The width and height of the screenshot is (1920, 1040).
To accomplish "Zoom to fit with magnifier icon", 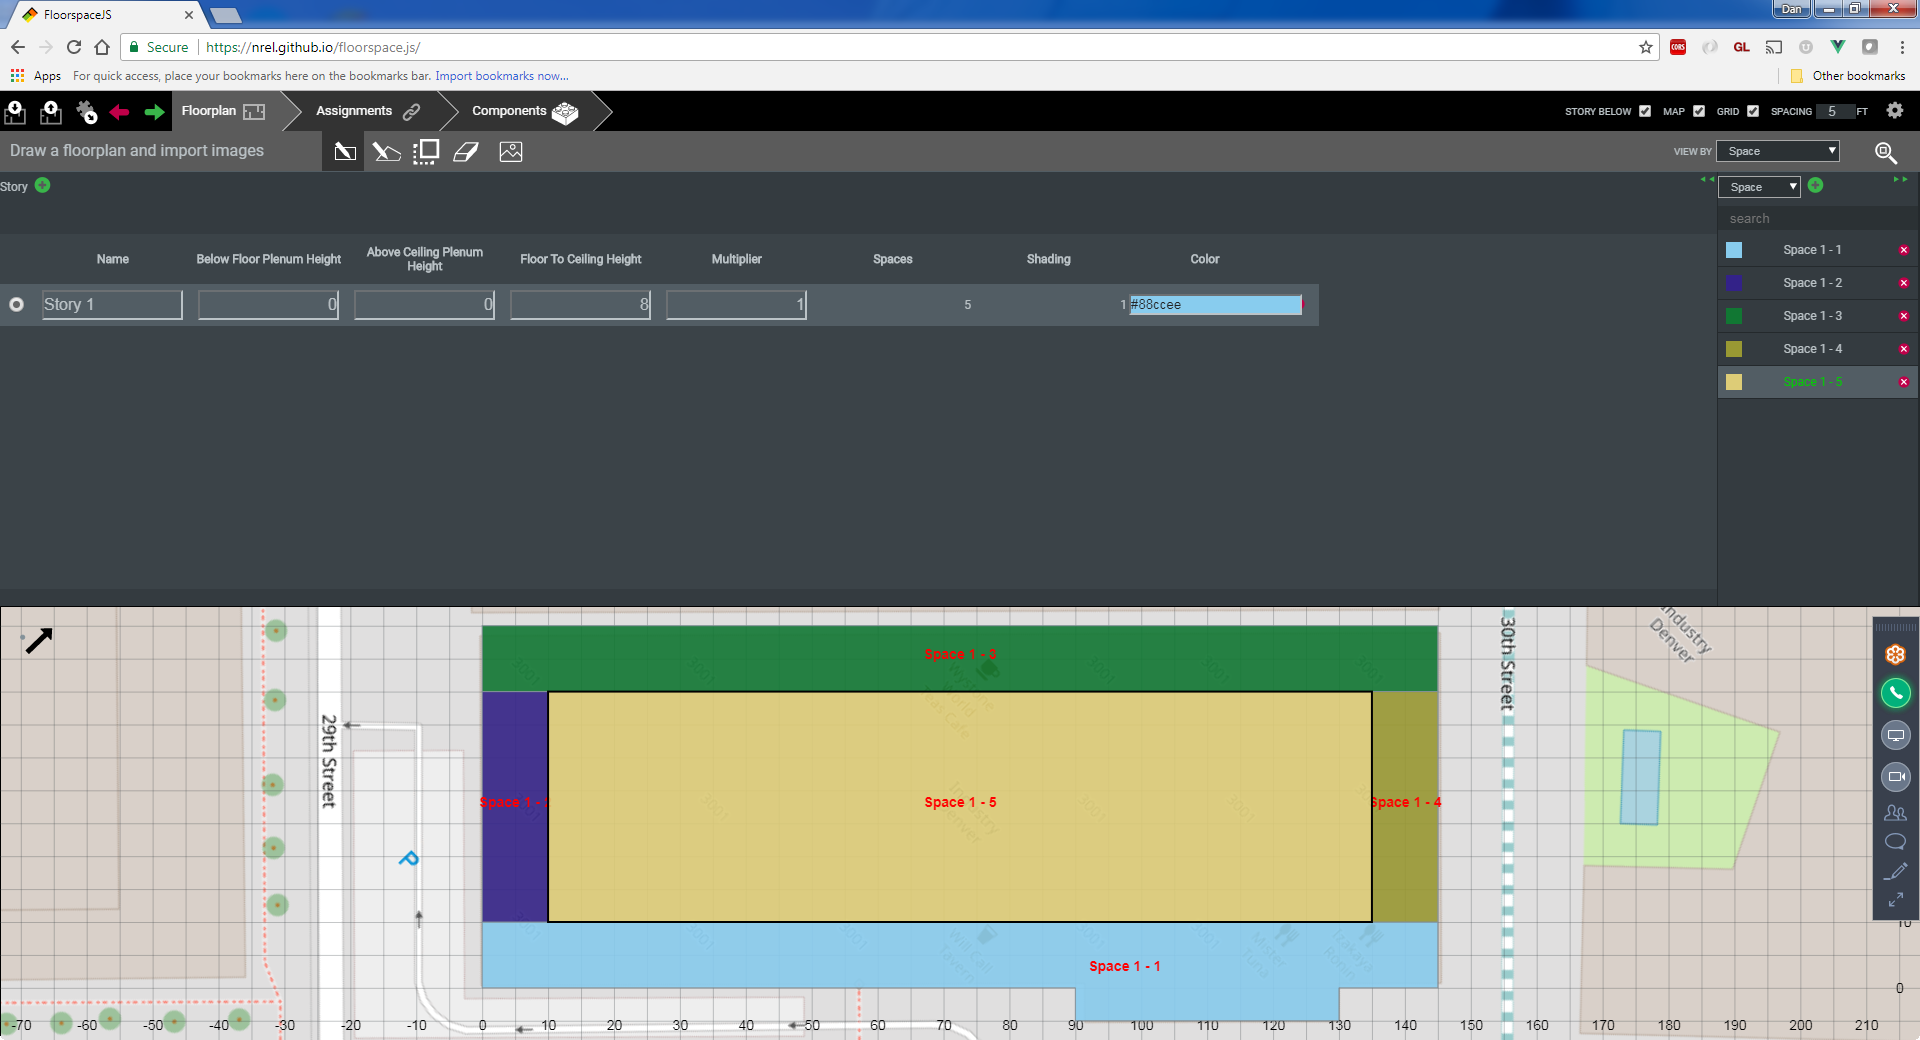I will pyautogui.click(x=1885, y=152).
